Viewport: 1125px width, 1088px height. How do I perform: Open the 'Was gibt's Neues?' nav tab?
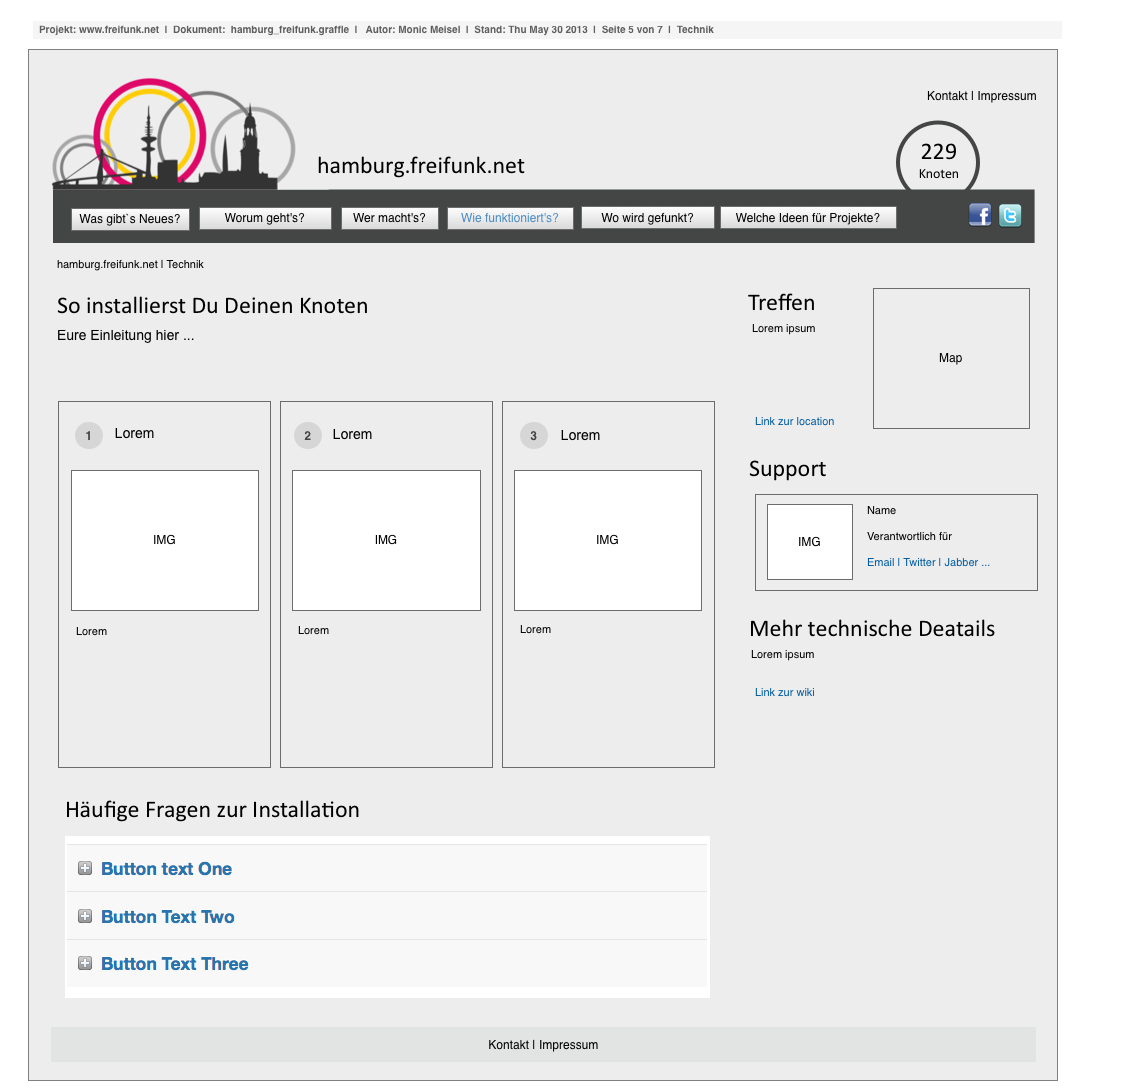tap(130, 219)
